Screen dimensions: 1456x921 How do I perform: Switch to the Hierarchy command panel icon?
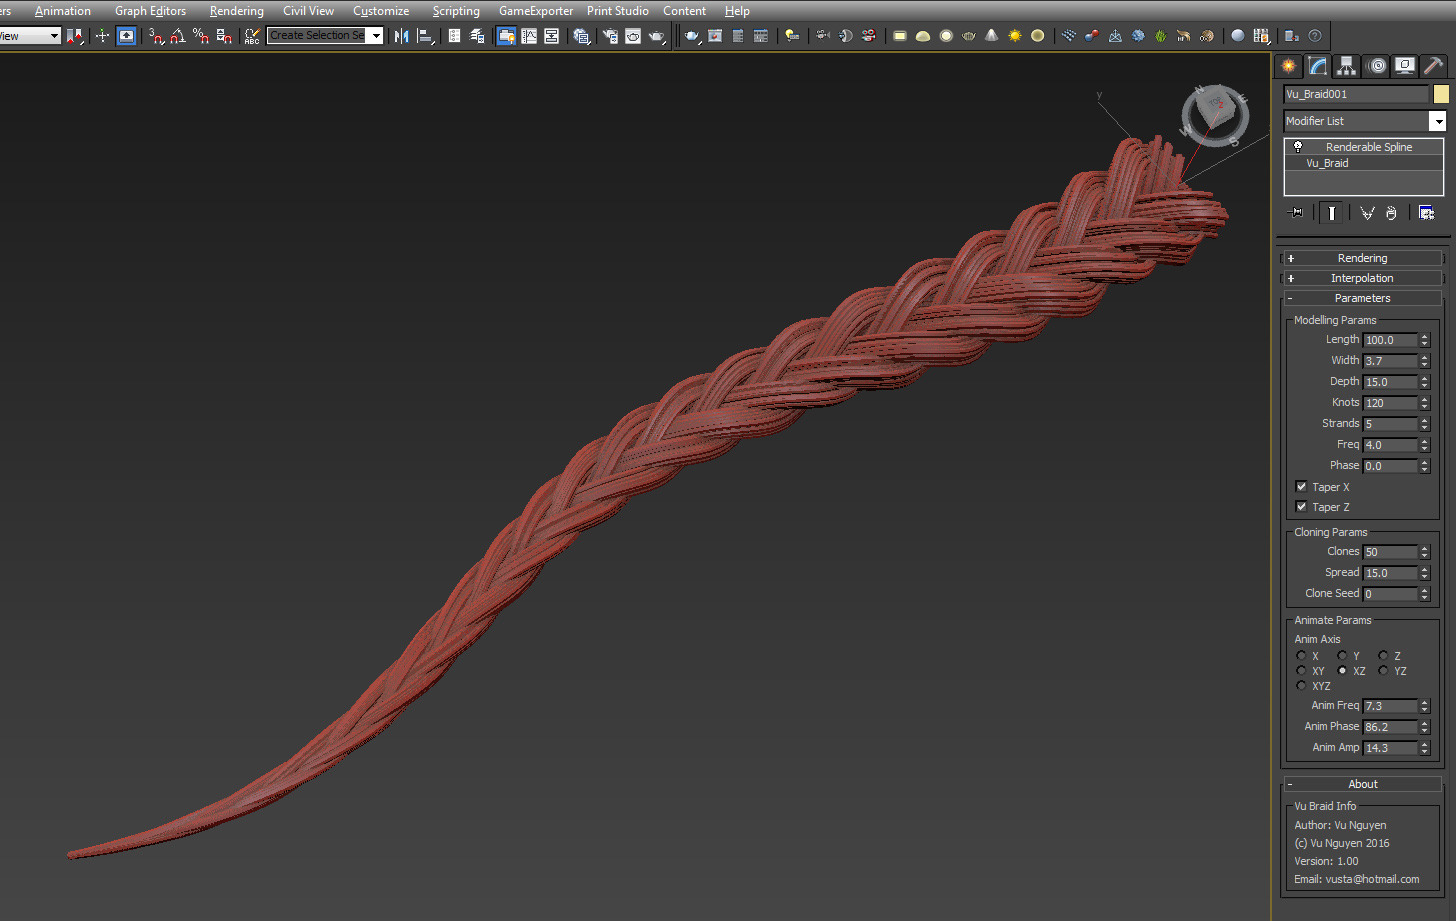(1346, 65)
